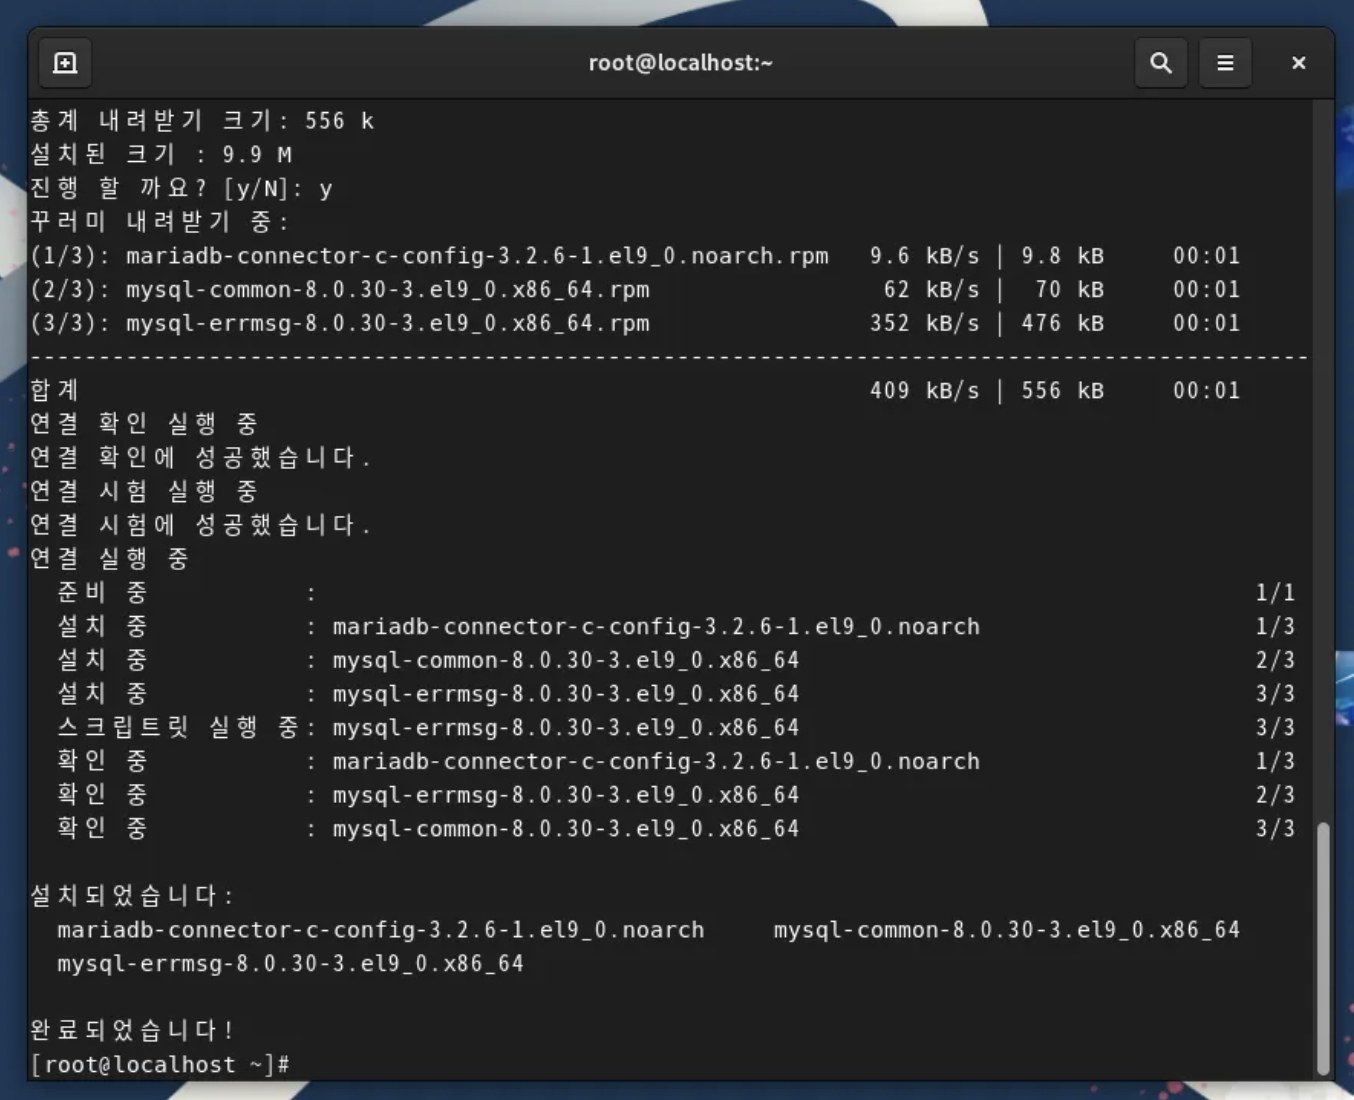Close the terminal window
The width and height of the screenshot is (1354, 1100).
[x=1298, y=63]
